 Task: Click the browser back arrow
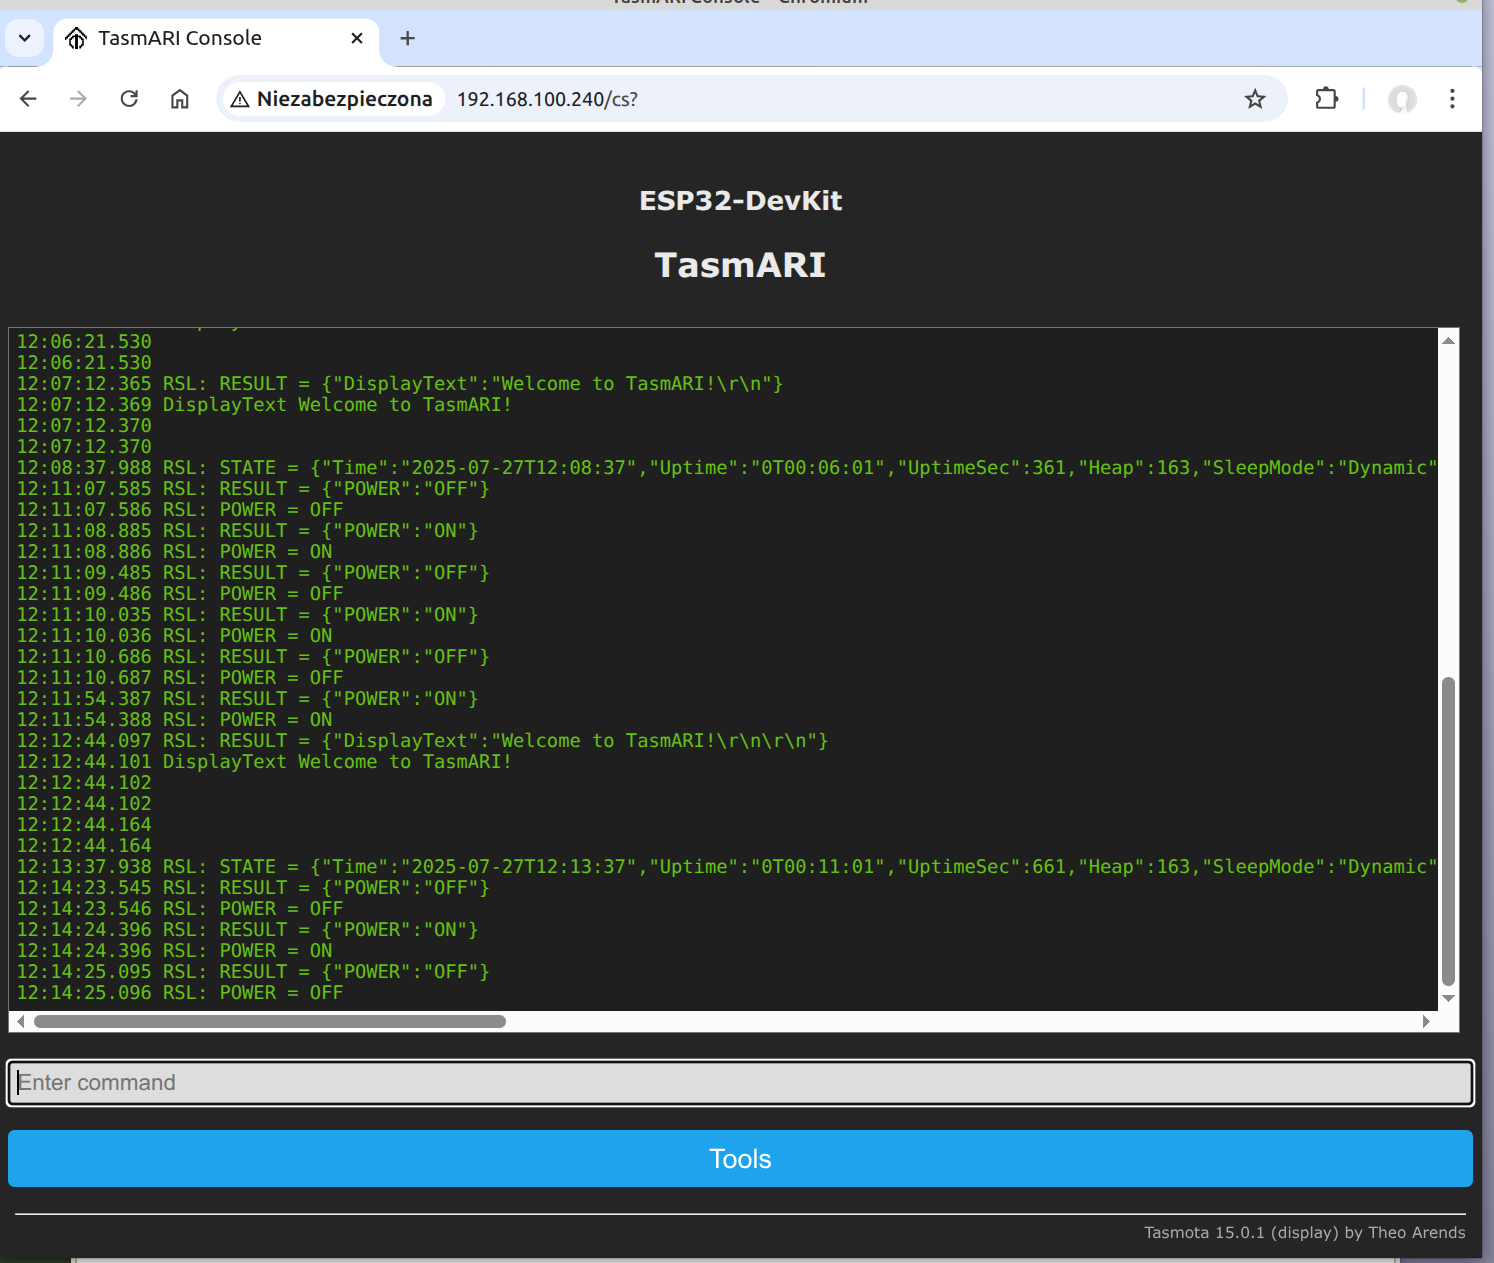click(28, 99)
